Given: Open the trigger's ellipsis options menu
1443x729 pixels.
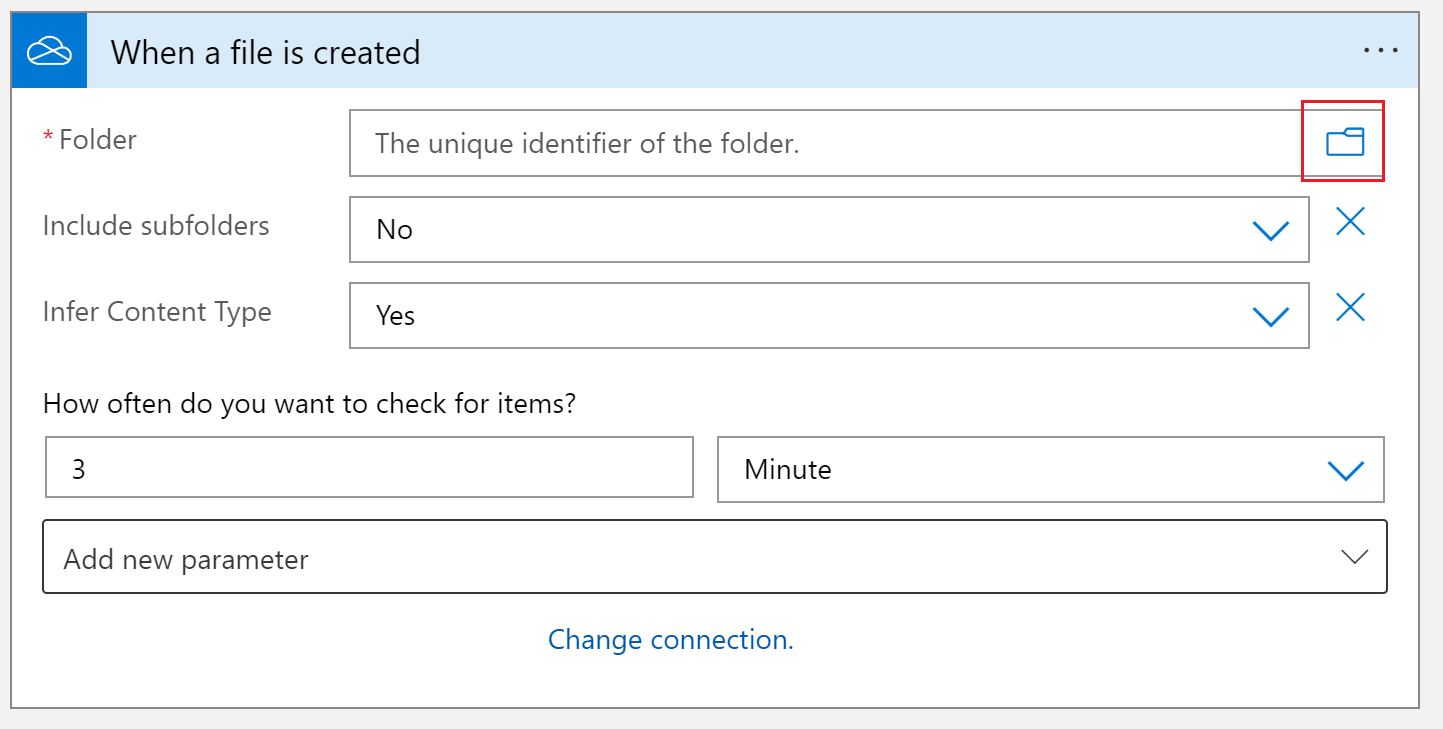Looking at the screenshot, I should 1382,49.
